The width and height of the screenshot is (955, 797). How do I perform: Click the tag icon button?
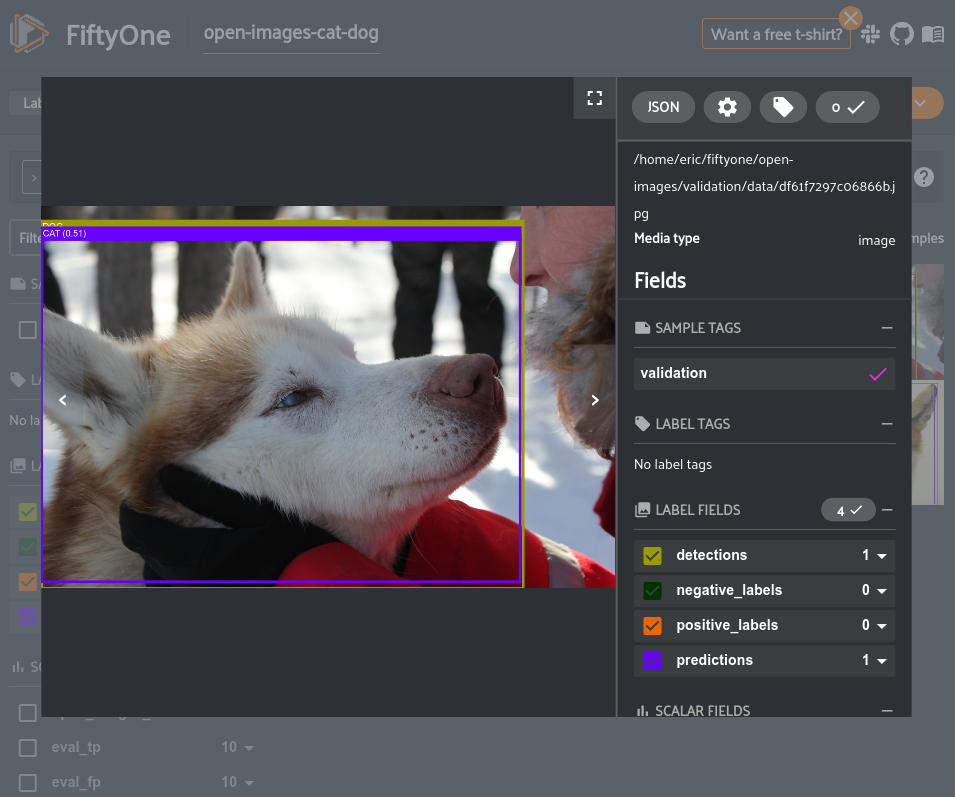click(x=783, y=107)
